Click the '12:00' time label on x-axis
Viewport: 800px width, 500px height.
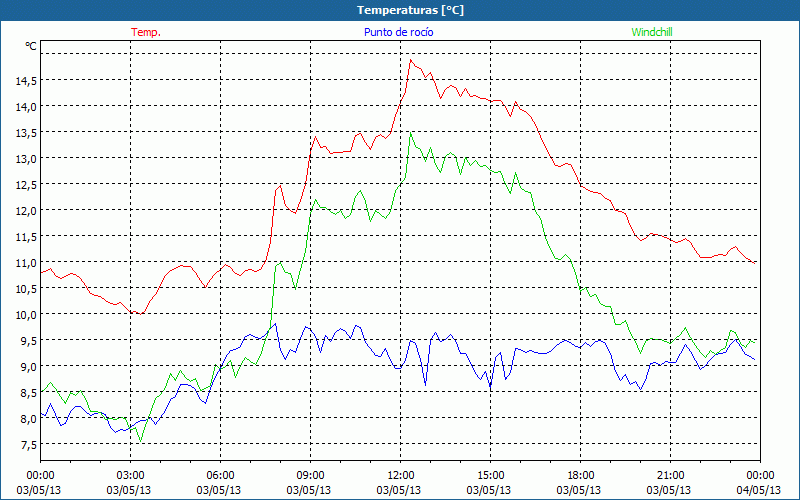[x=400, y=475]
